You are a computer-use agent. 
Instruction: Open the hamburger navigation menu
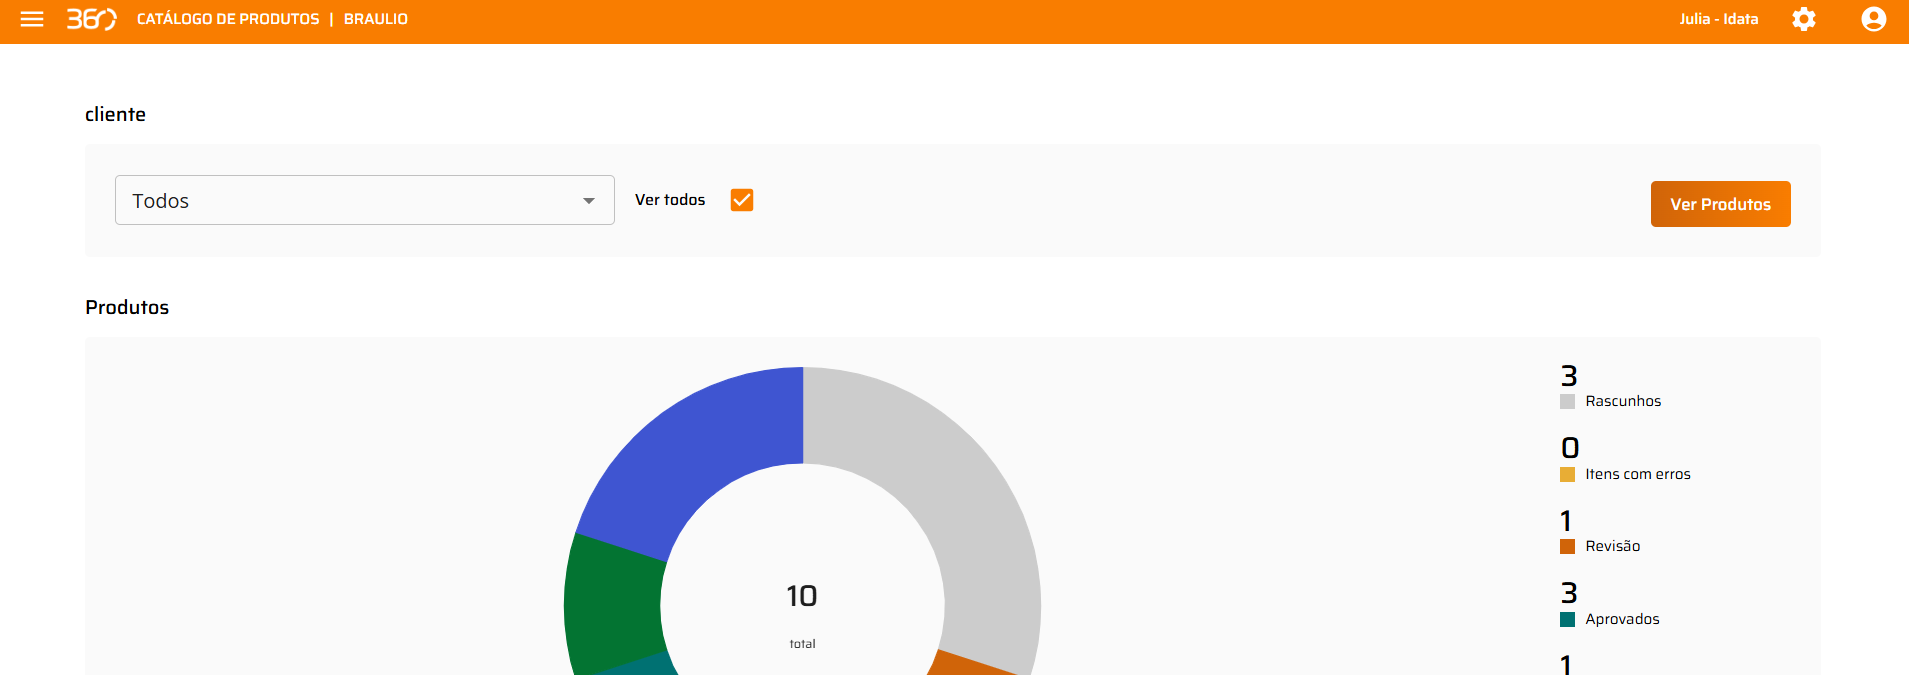(x=32, y=19)
